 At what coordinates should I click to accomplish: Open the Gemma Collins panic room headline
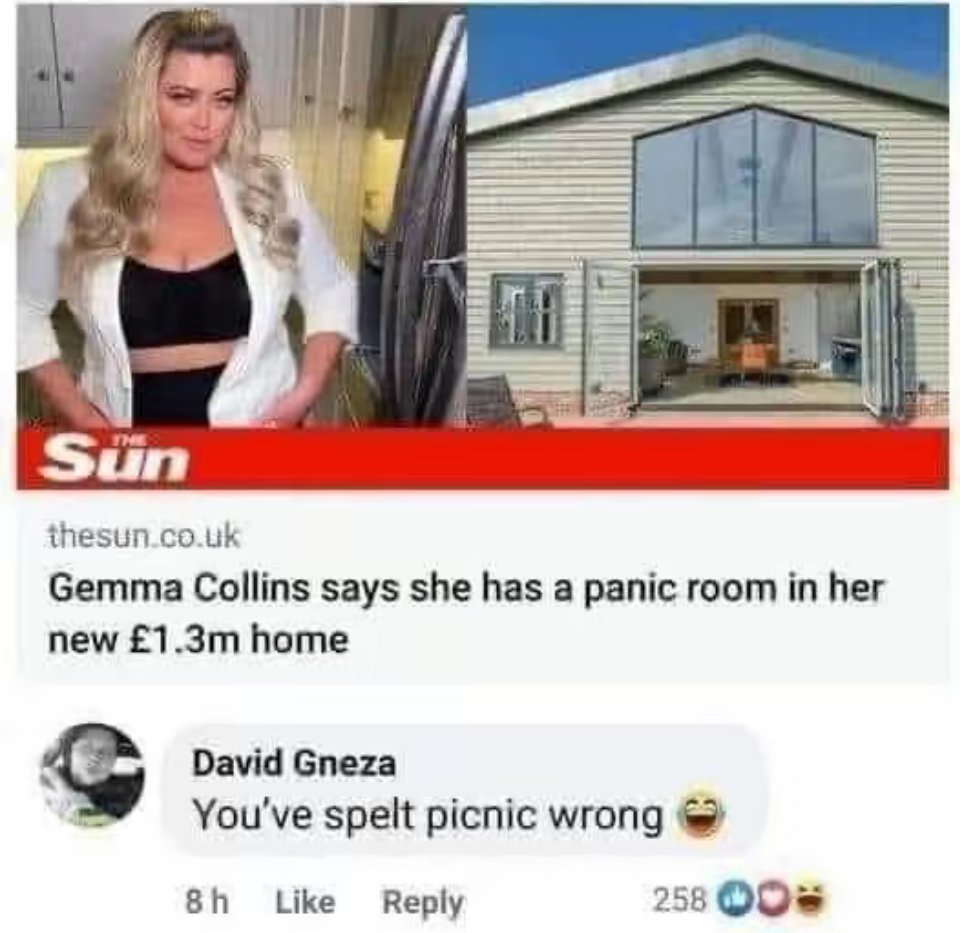466,614
